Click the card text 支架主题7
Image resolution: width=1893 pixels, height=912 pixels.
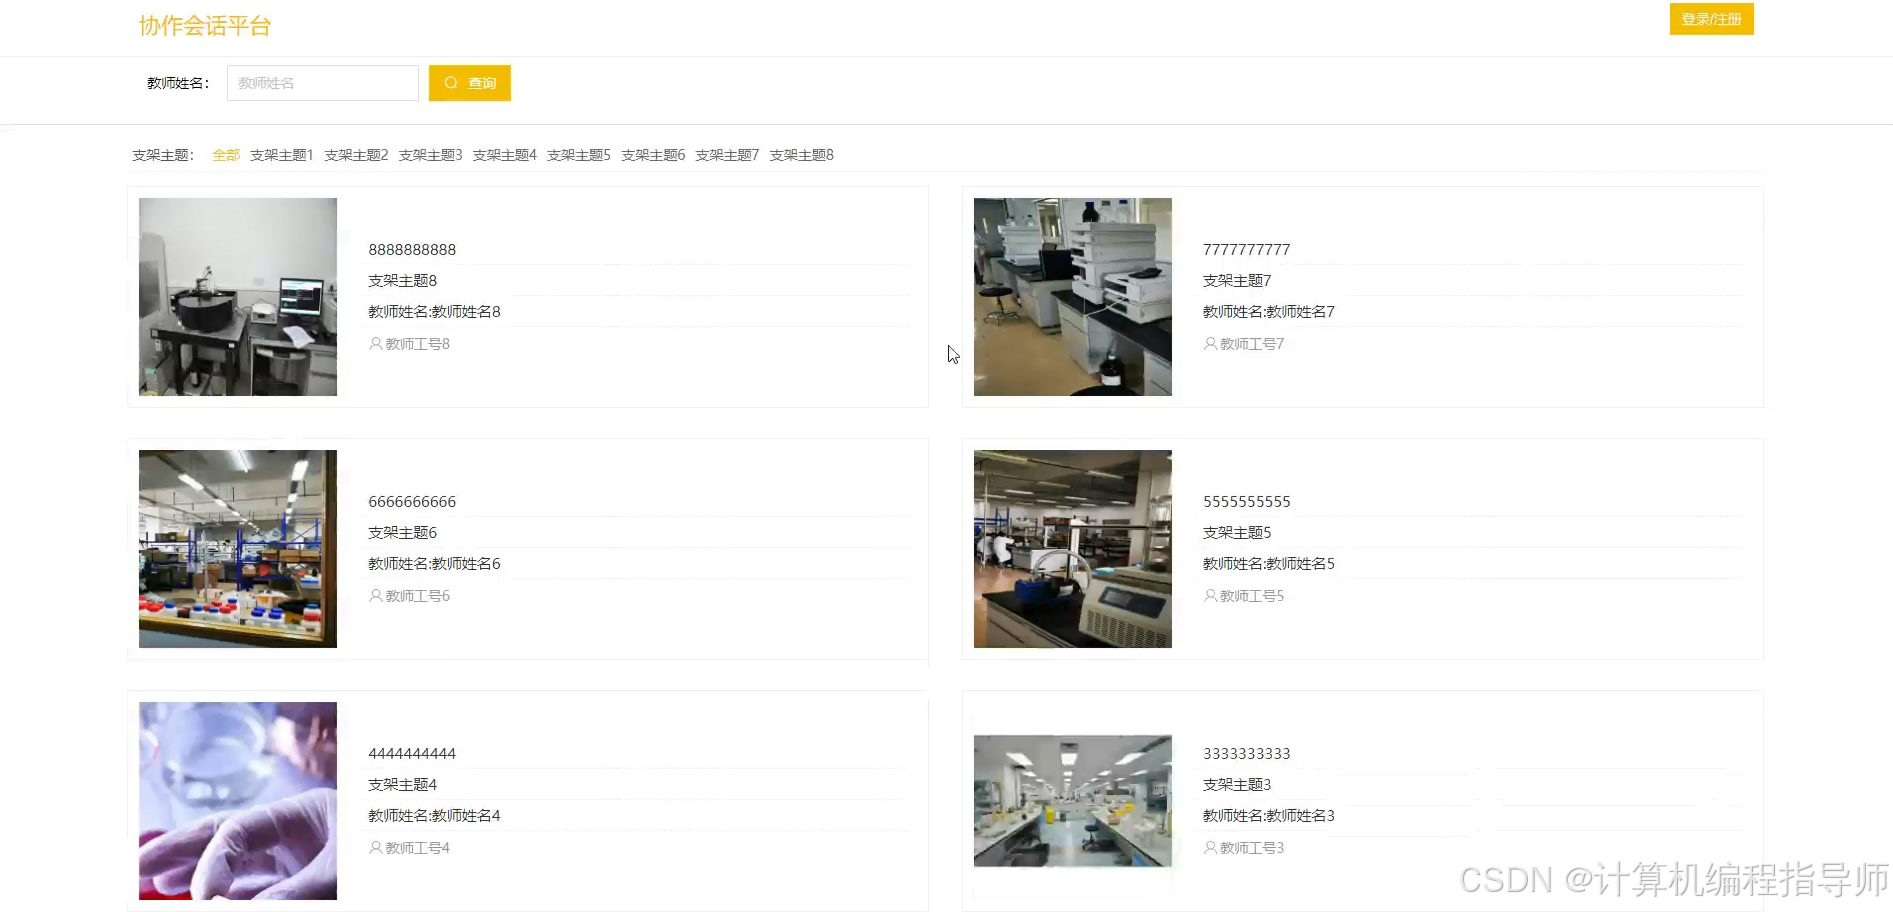[1237, 281]
